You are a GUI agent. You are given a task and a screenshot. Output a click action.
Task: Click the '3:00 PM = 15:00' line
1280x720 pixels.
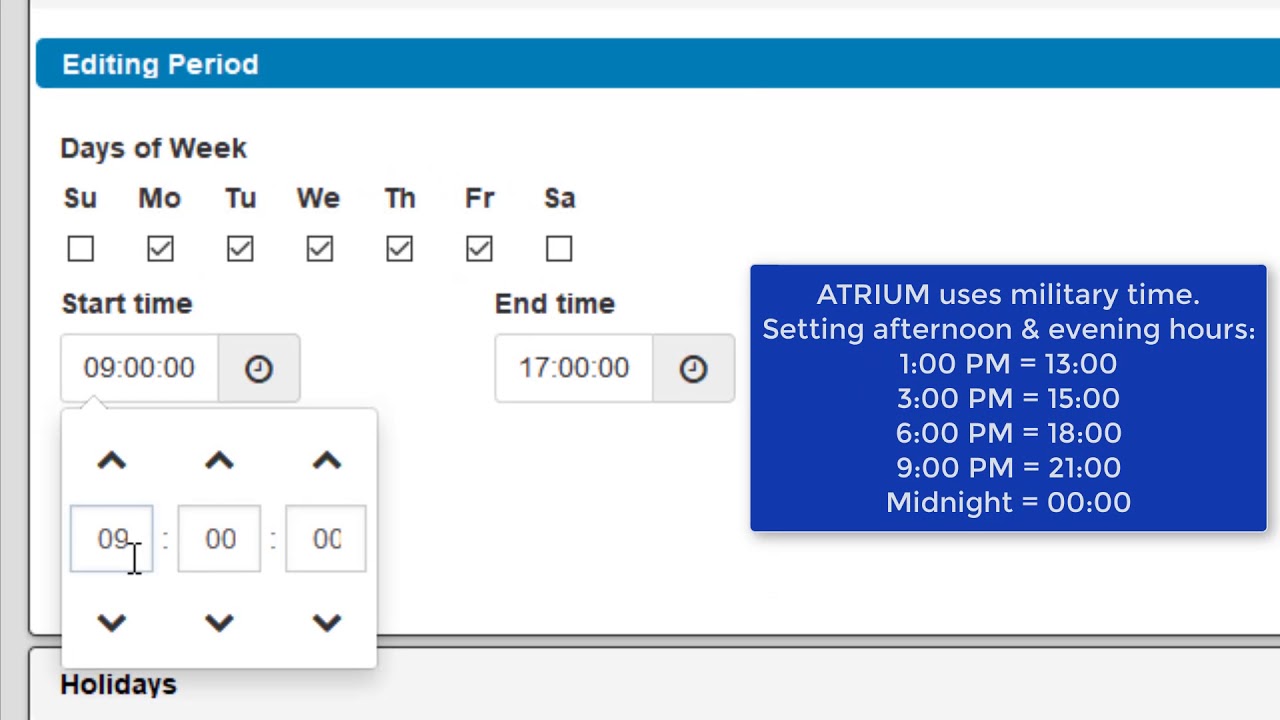coord(1008,399)
